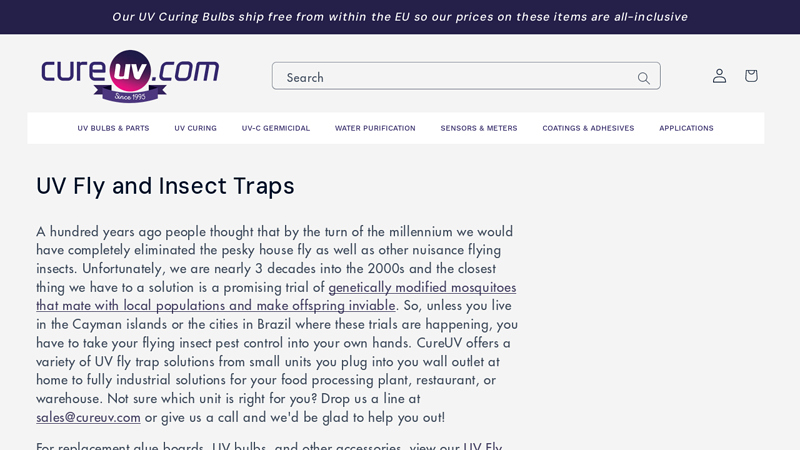Expand the UV-C Germicidal menu
800x450 pixels.
coord(276,128)
